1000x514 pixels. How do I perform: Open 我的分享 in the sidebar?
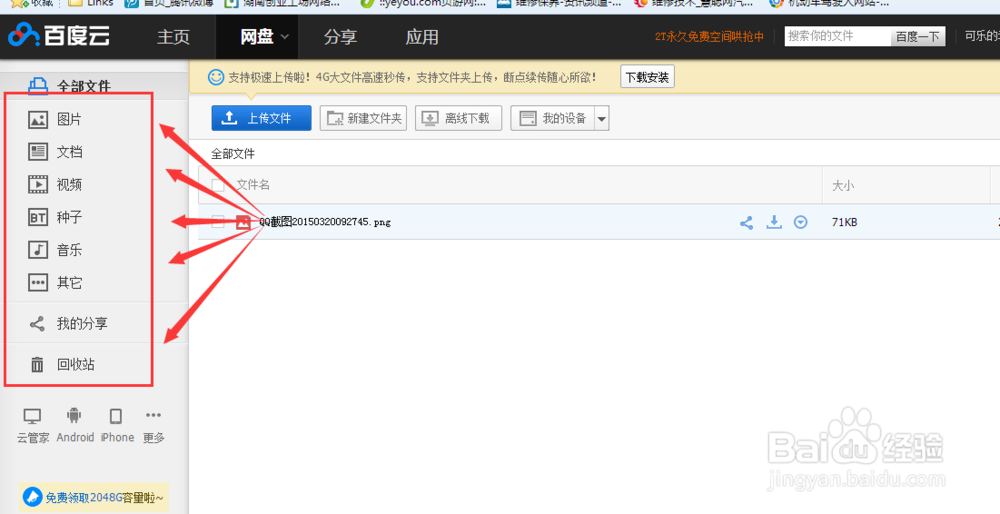82,323
